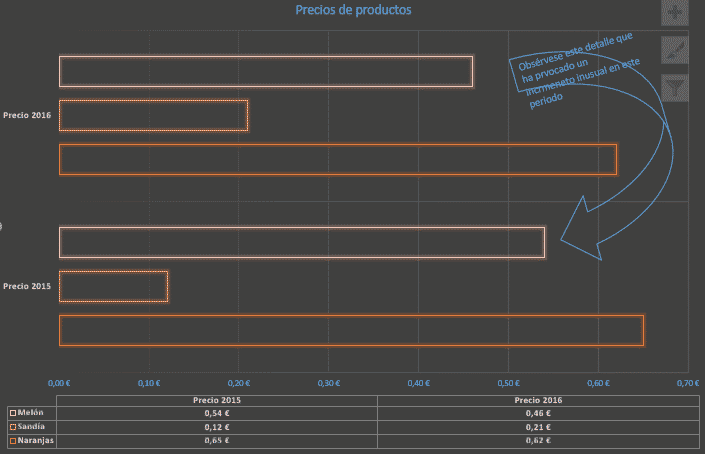This screenshot has width=705, height=454.
Task: Click the 0,12 € cell in data table
Action: pos(217,427)
